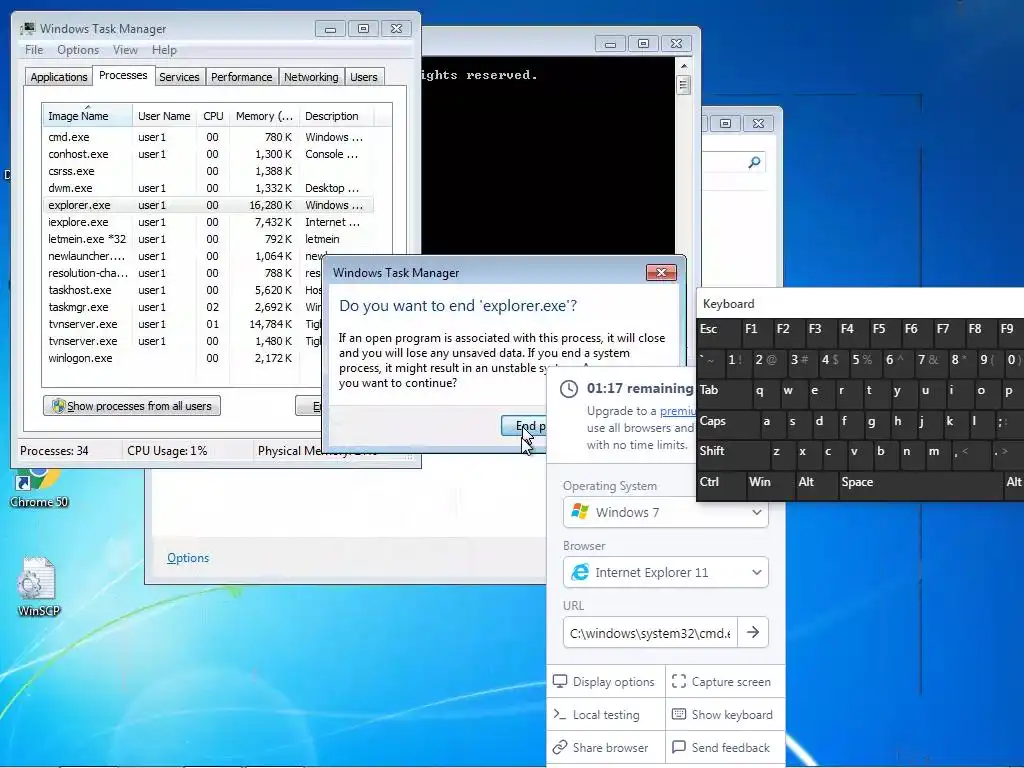Click Show processes from all users button

click(132, 406)
